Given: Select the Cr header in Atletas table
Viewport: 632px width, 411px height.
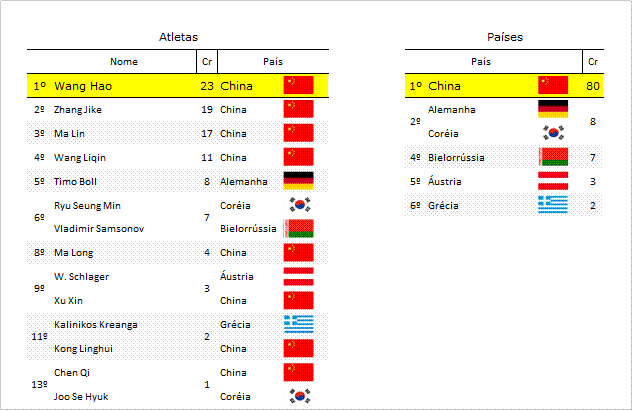Looking at the screenshot, I should (x=207, y=62).
